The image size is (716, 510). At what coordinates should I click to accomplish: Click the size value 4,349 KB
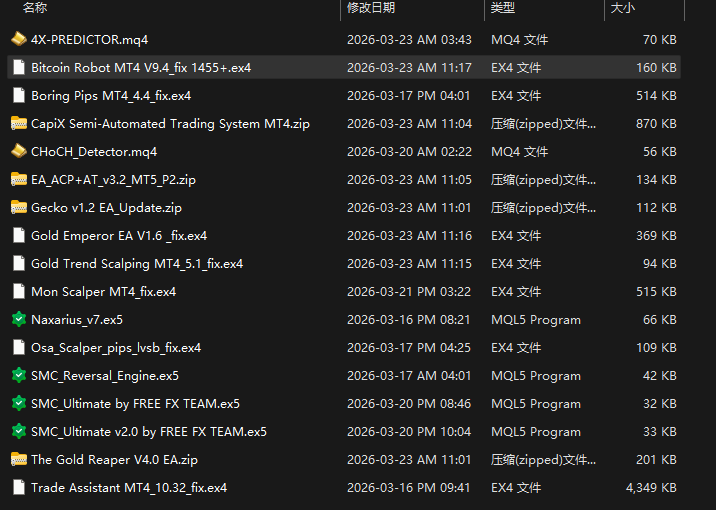click(x=651, y=488)
